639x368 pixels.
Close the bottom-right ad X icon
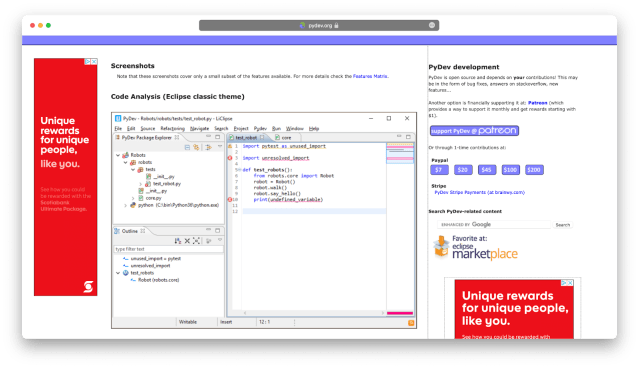click(571, 282)
